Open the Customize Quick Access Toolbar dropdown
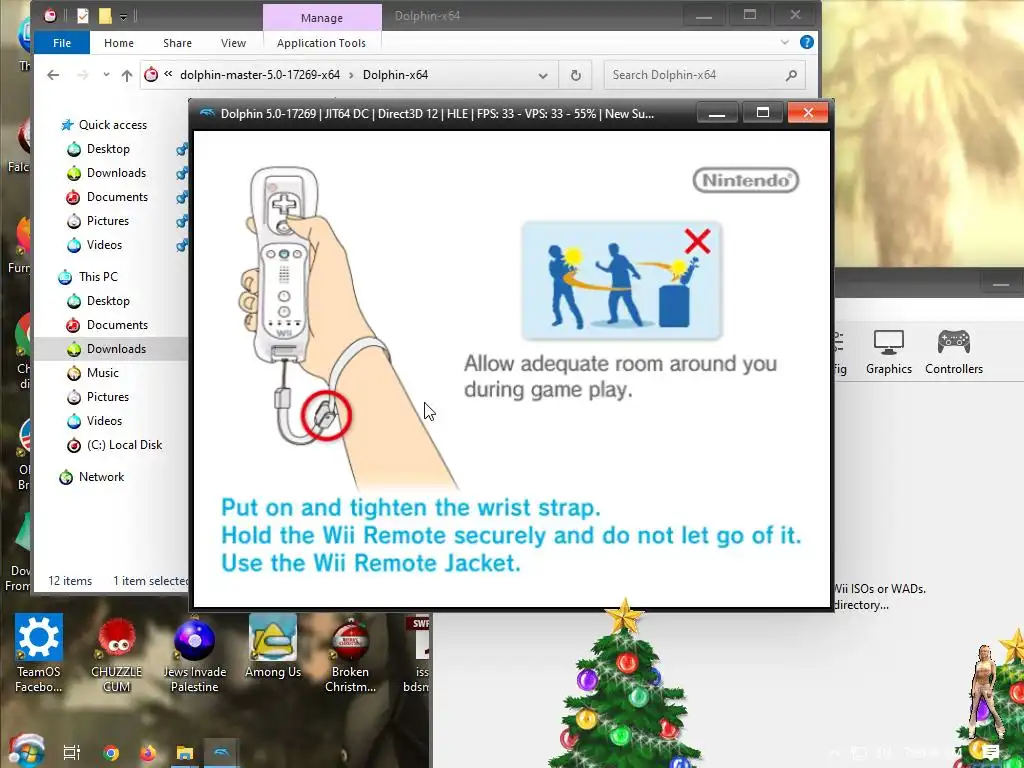The width and height of the screenshot is (1024, 768). tap(123, 16)
